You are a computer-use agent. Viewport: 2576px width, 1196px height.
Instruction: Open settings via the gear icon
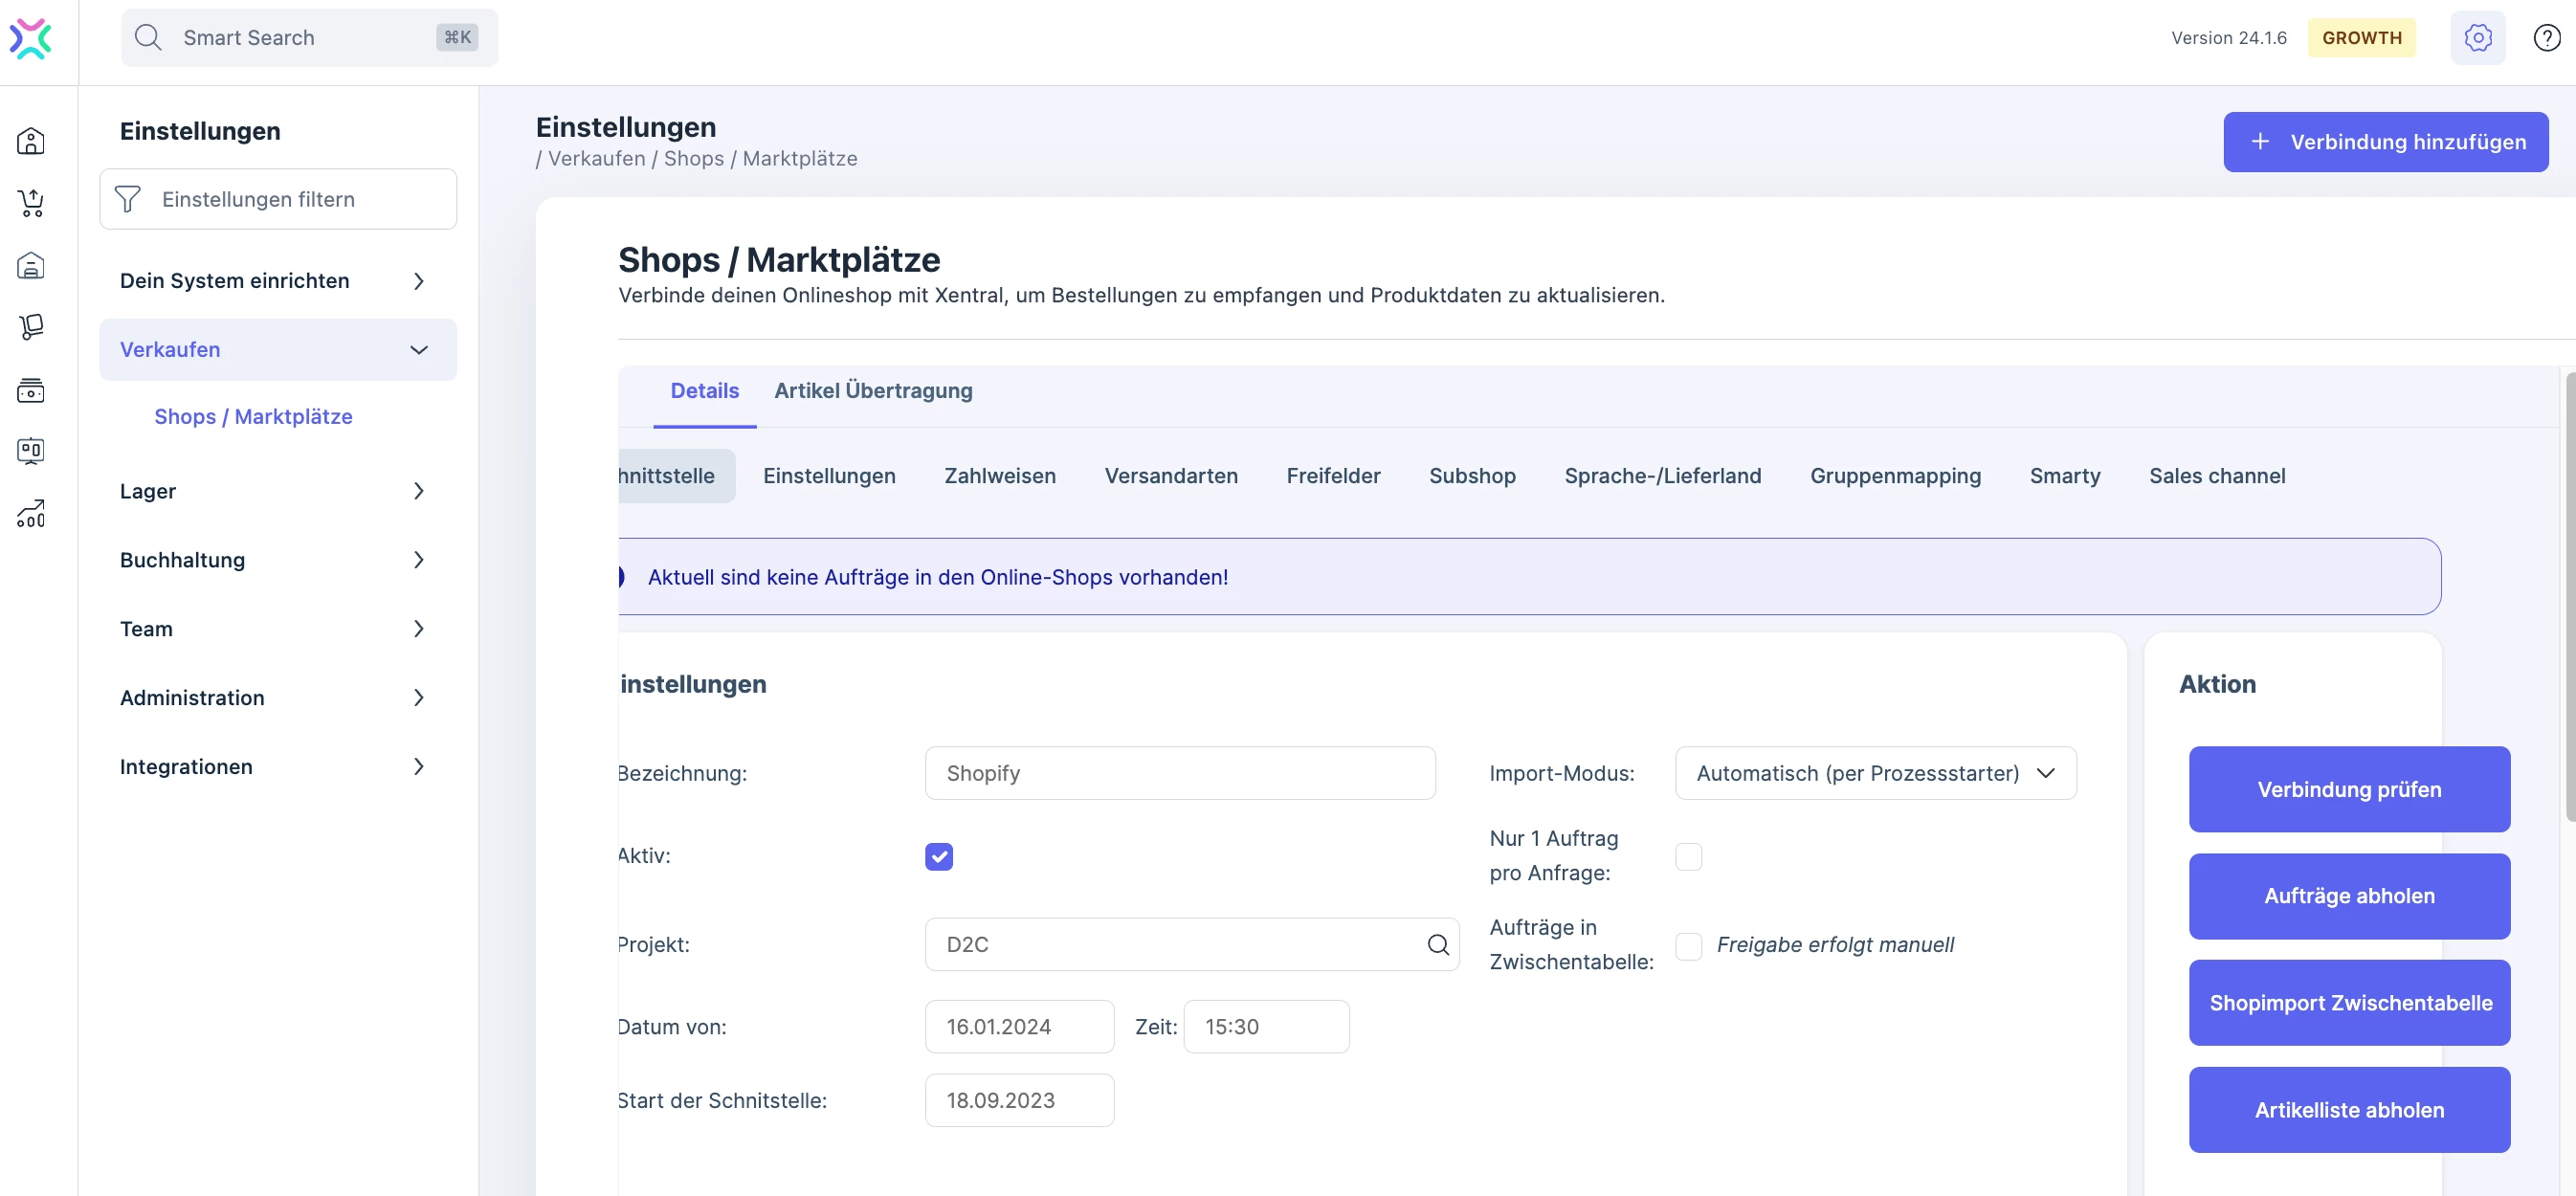pyautogui.click(x=2477, y=38)
